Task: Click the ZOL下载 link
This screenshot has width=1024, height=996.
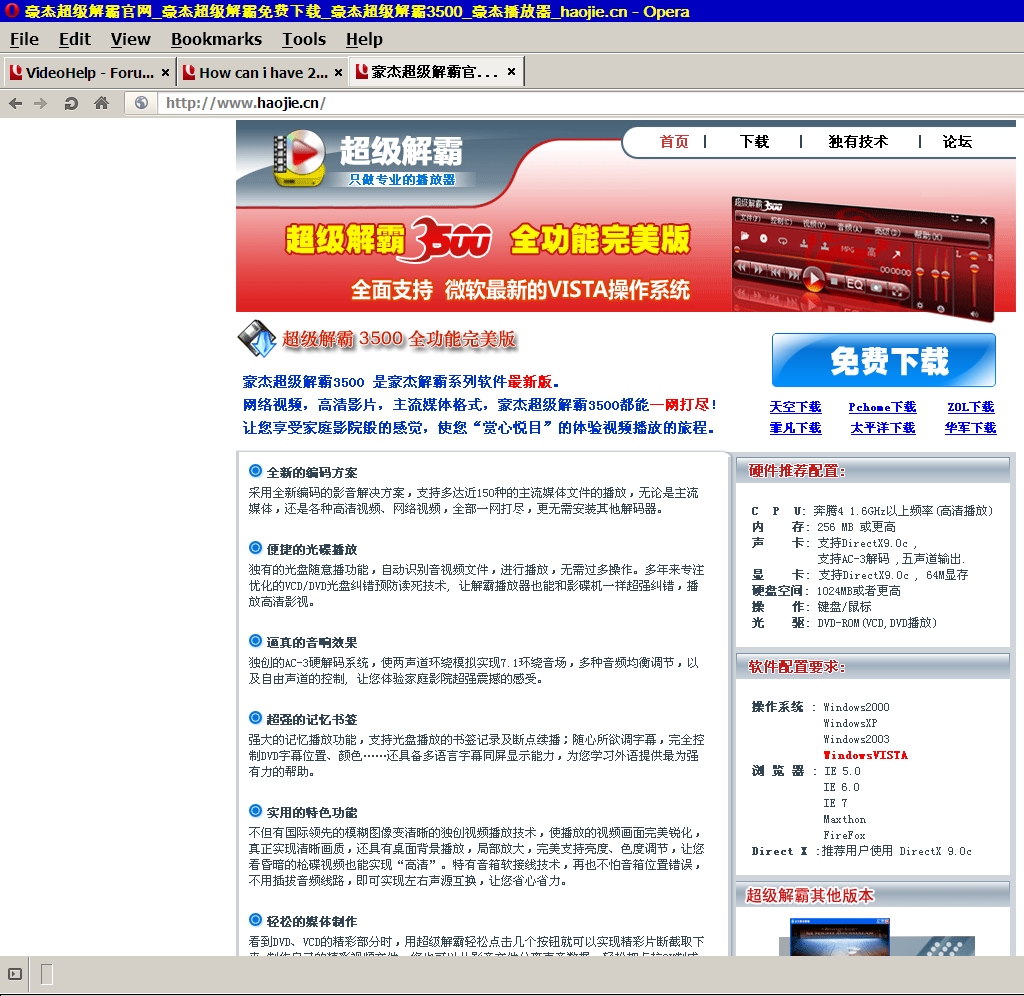Action: click(970, 407)
